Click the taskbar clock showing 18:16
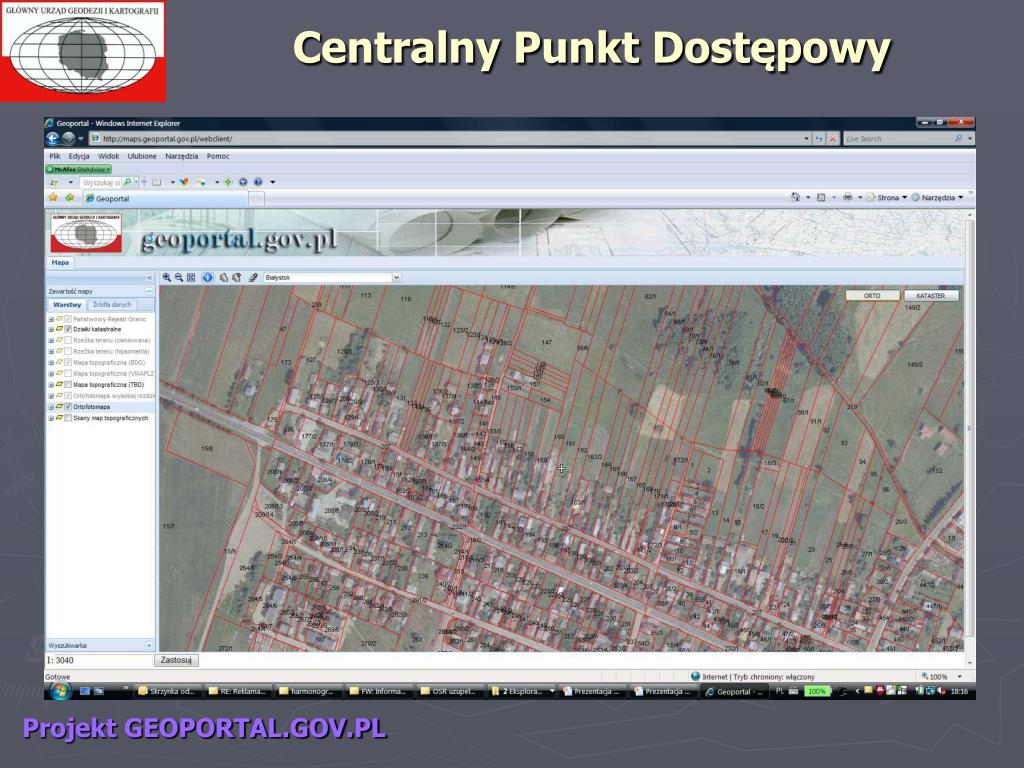This screenshot has width=1024, height=768. pyautogui.click(x=959, y=691)
